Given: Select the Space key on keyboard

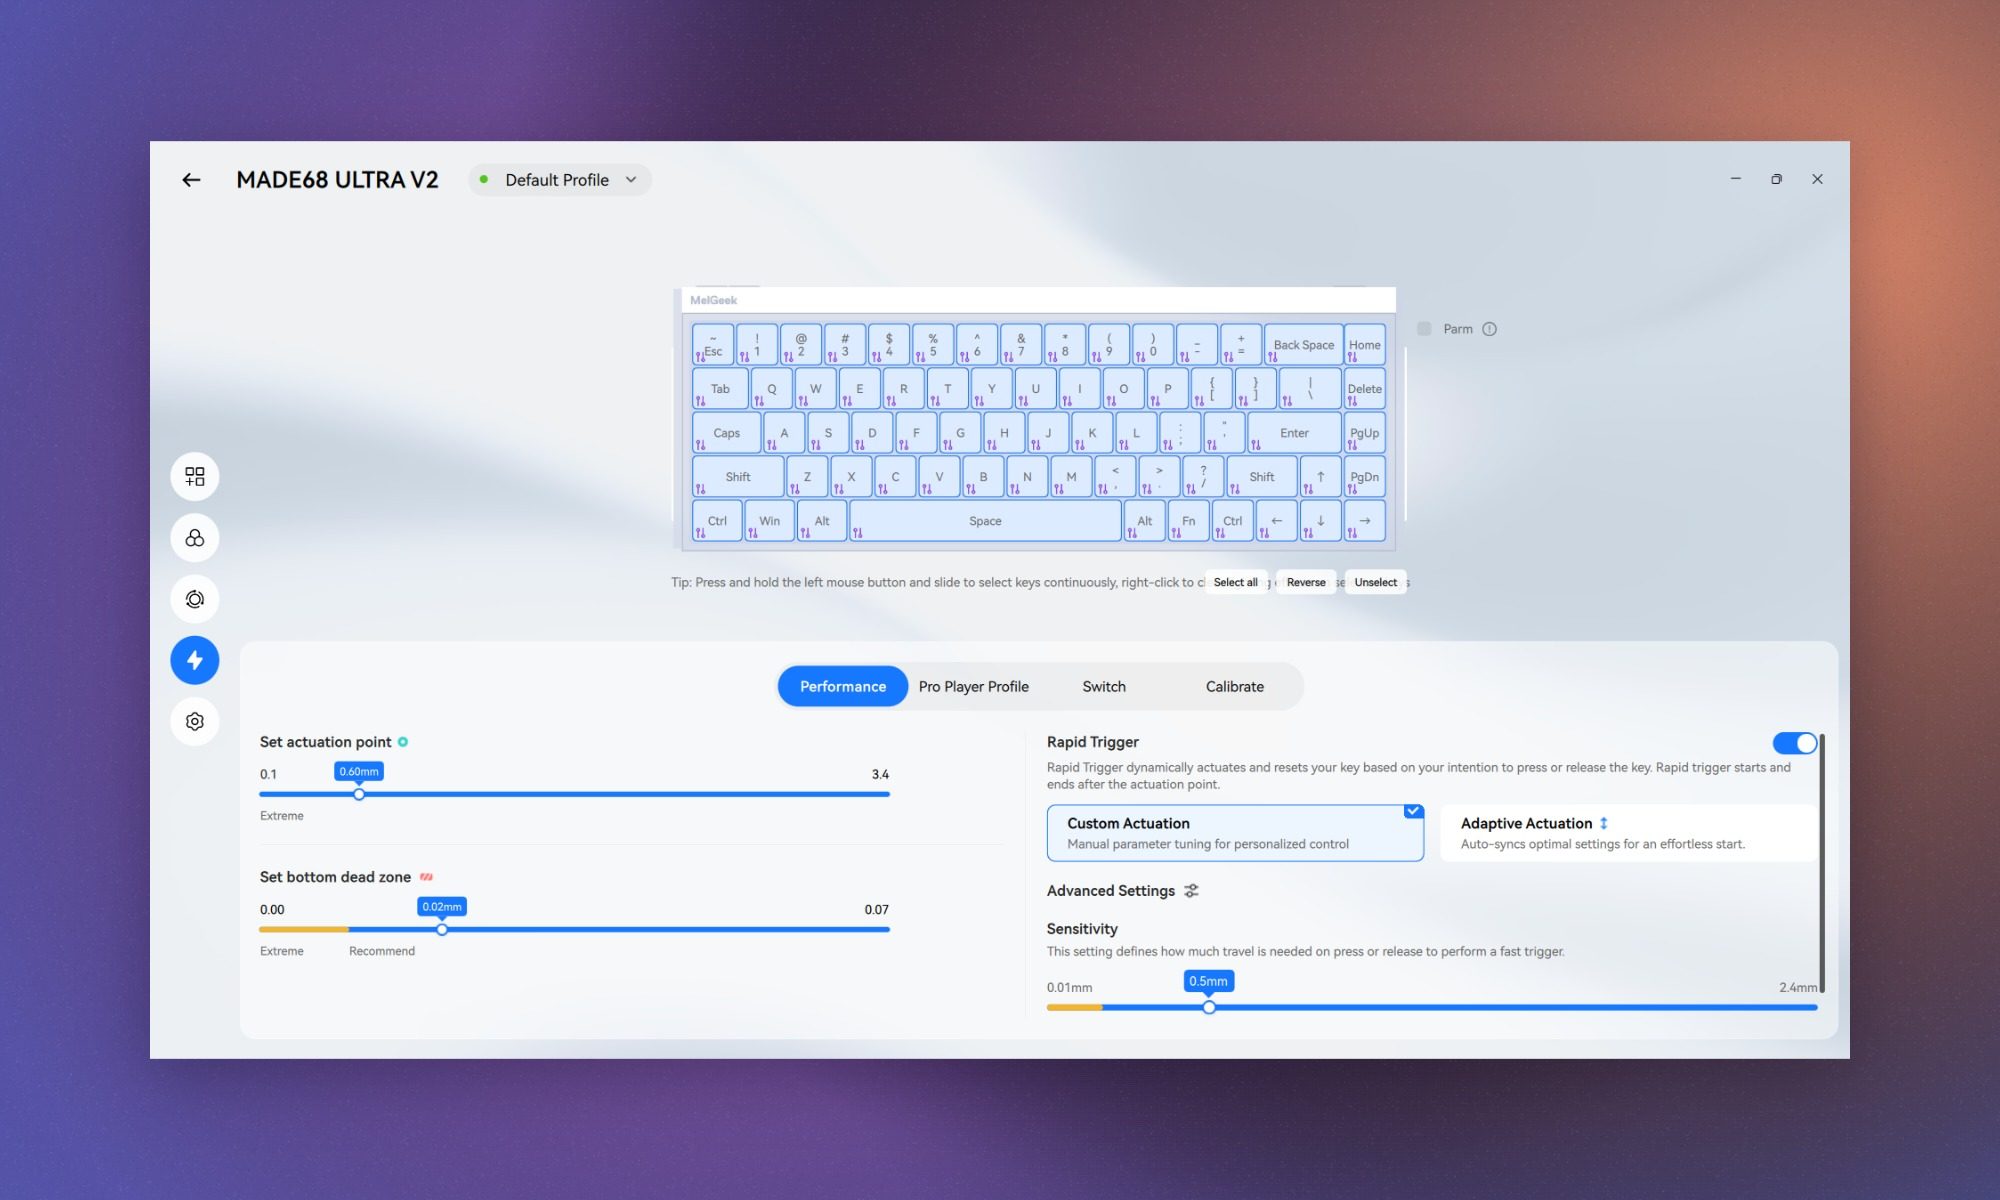Looking at the screenshot, I should [x=985, y=521].
